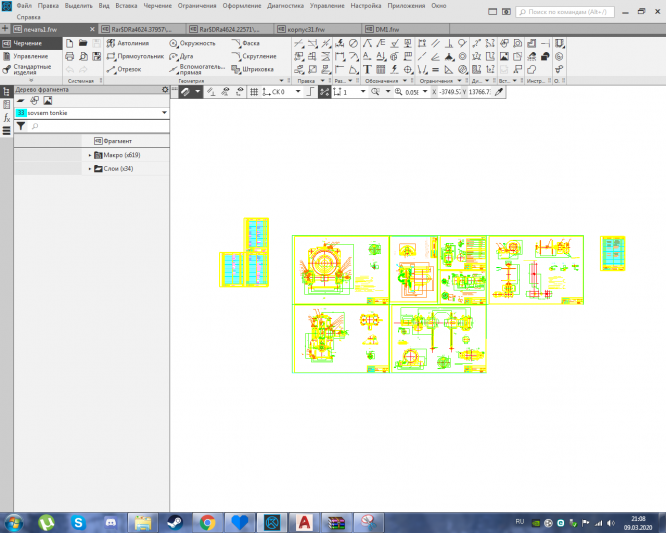Image resolution: width=666 pixels, height=533 pixels.
Task: Click the tree search input field
Action: point(99,126)
